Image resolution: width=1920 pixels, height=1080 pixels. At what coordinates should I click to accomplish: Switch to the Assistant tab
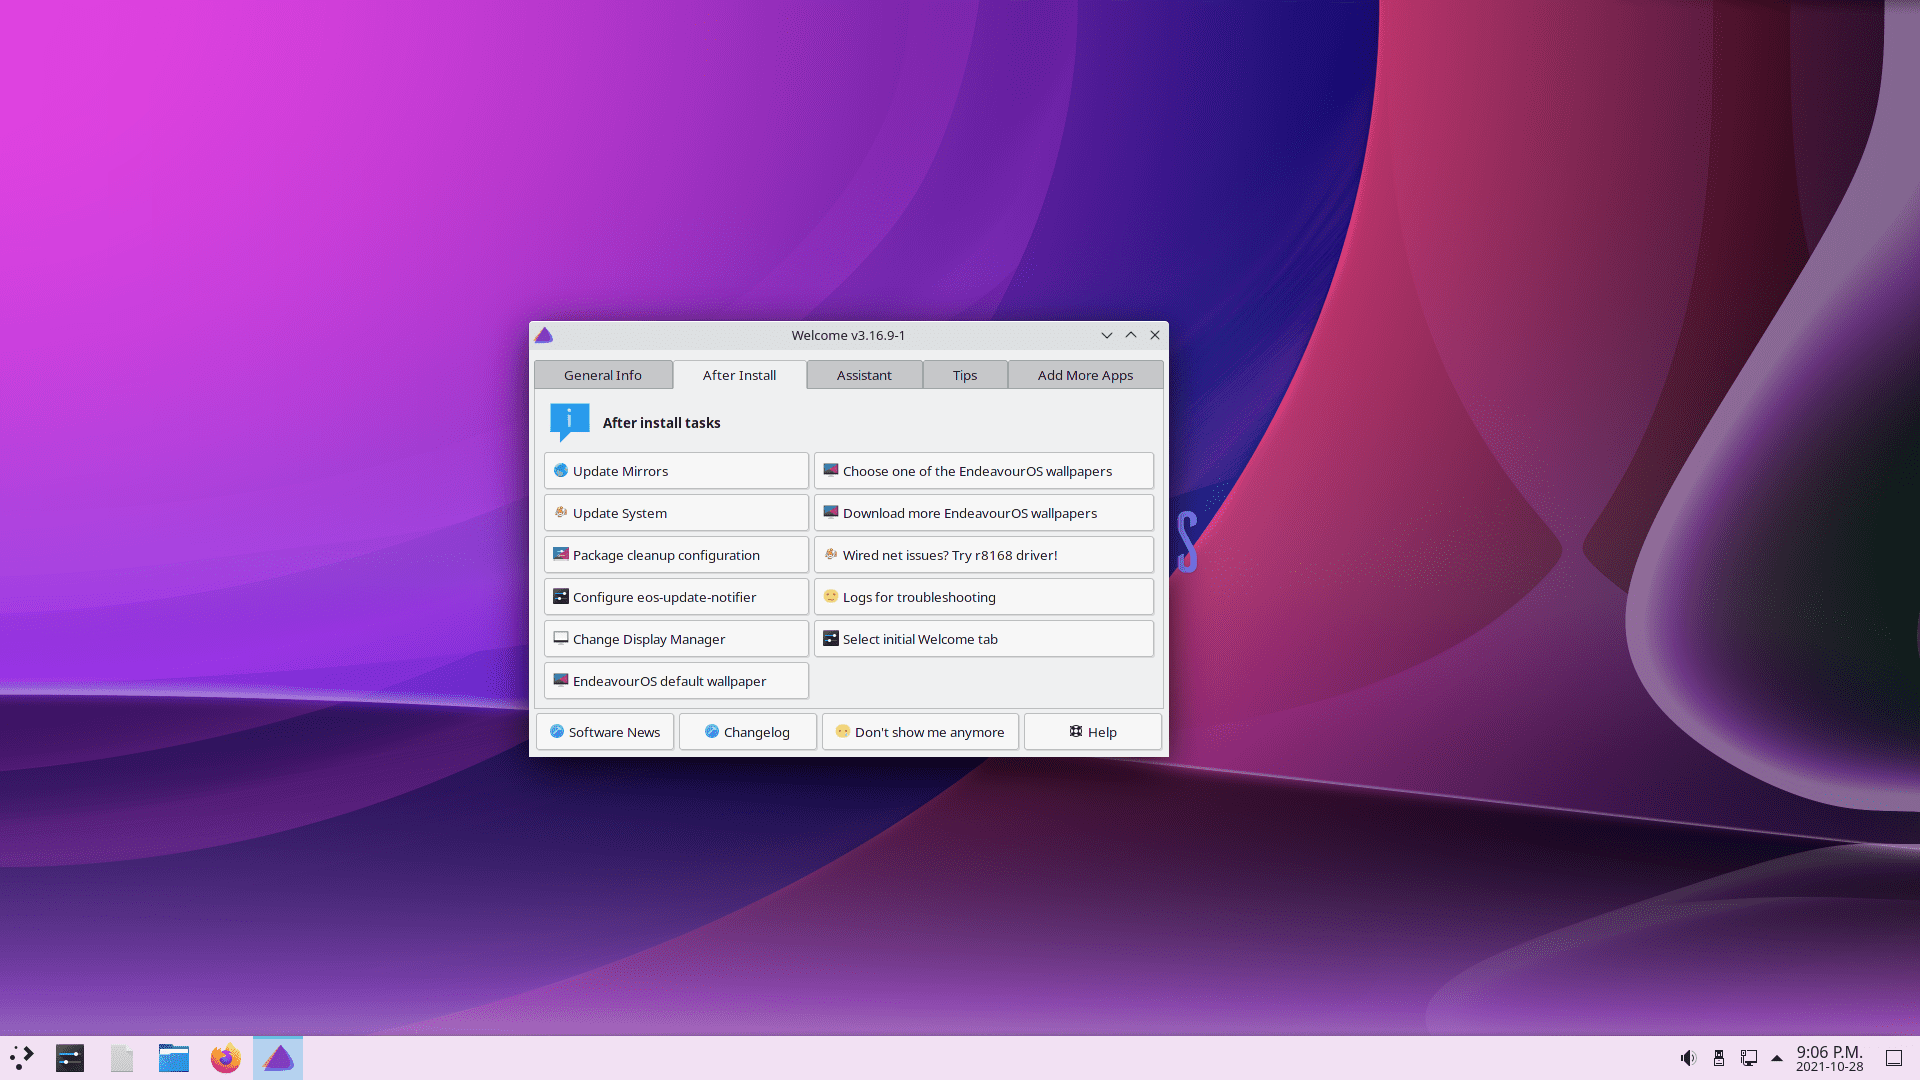(x=864, y=375)
